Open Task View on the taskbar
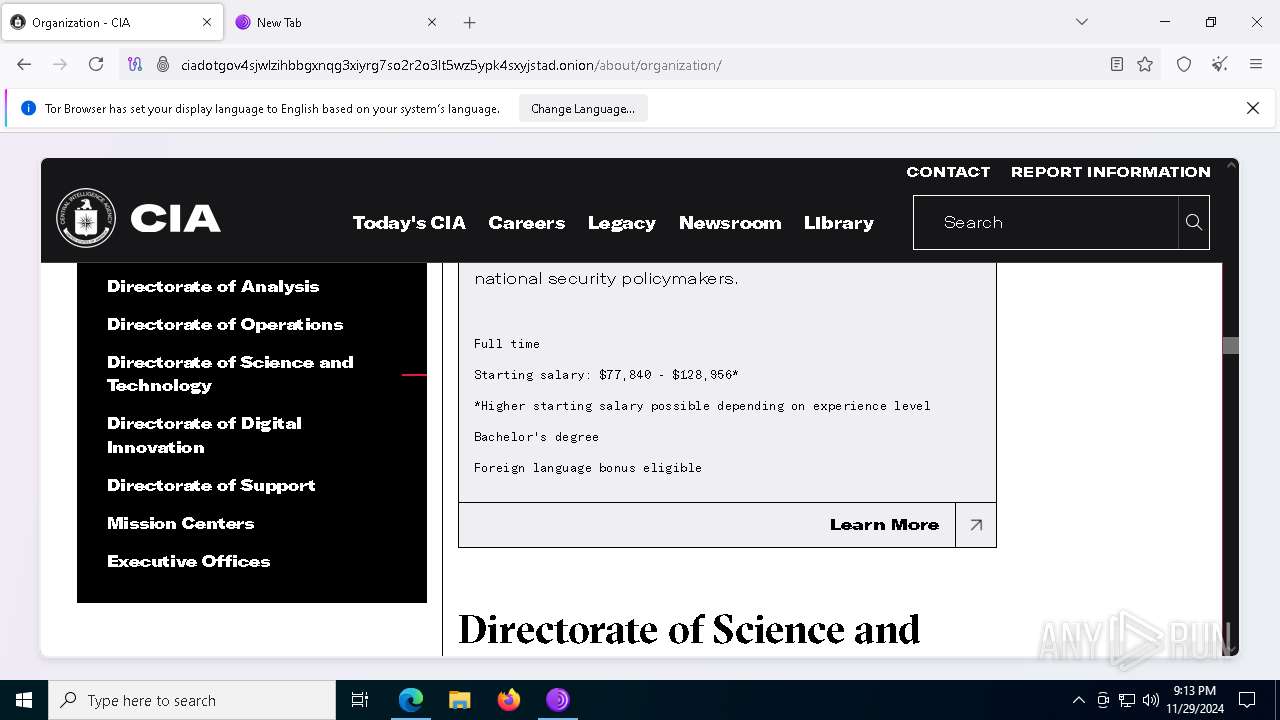 pos(360,700)
